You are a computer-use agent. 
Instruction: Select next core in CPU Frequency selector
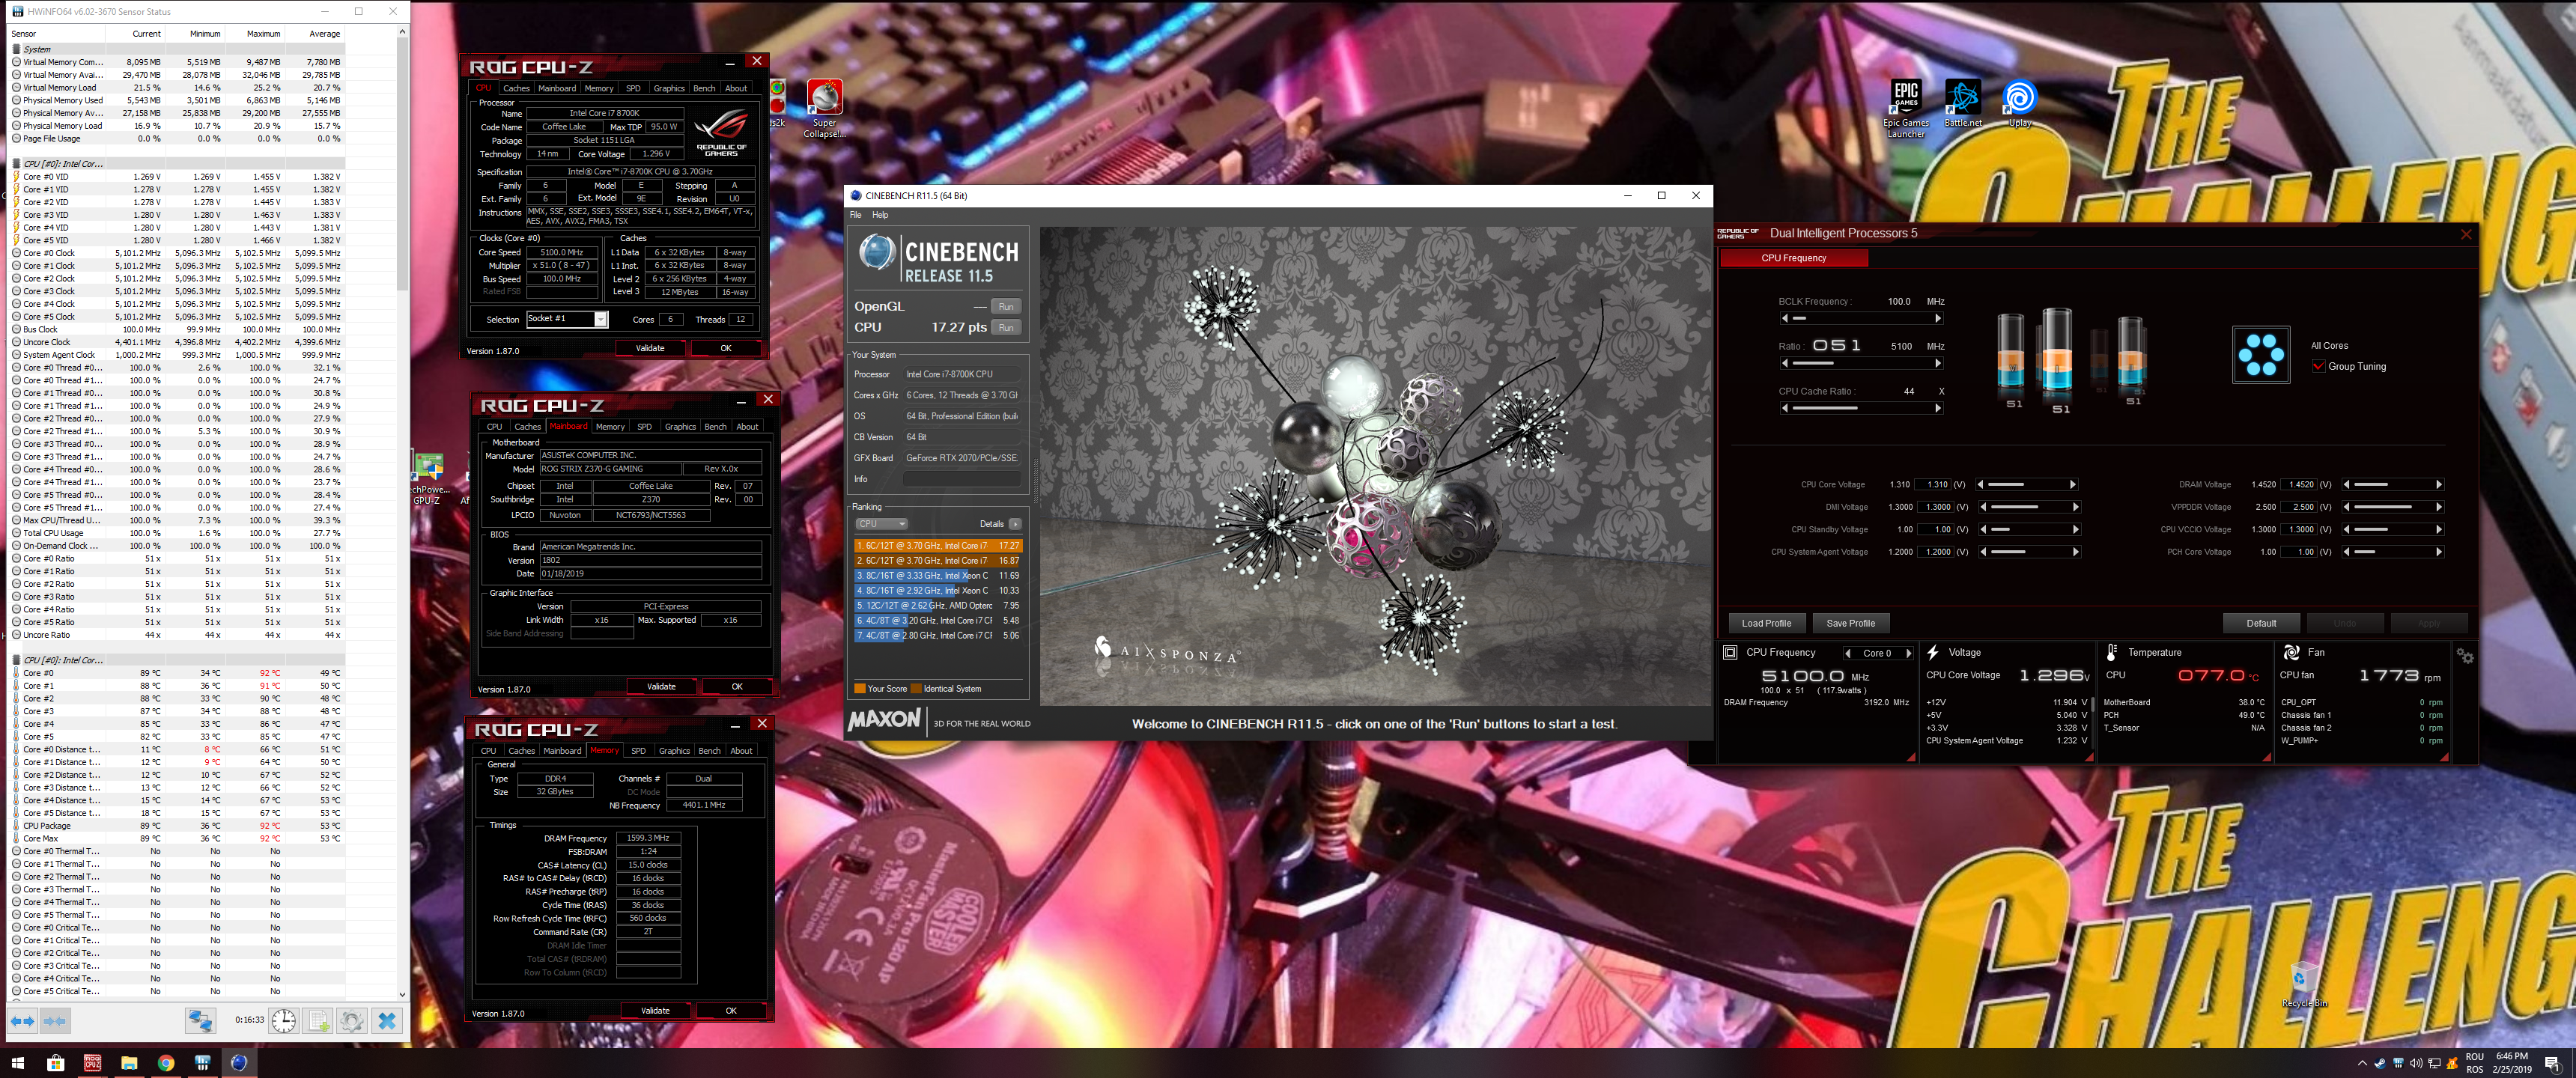(x=1909, y=653)
